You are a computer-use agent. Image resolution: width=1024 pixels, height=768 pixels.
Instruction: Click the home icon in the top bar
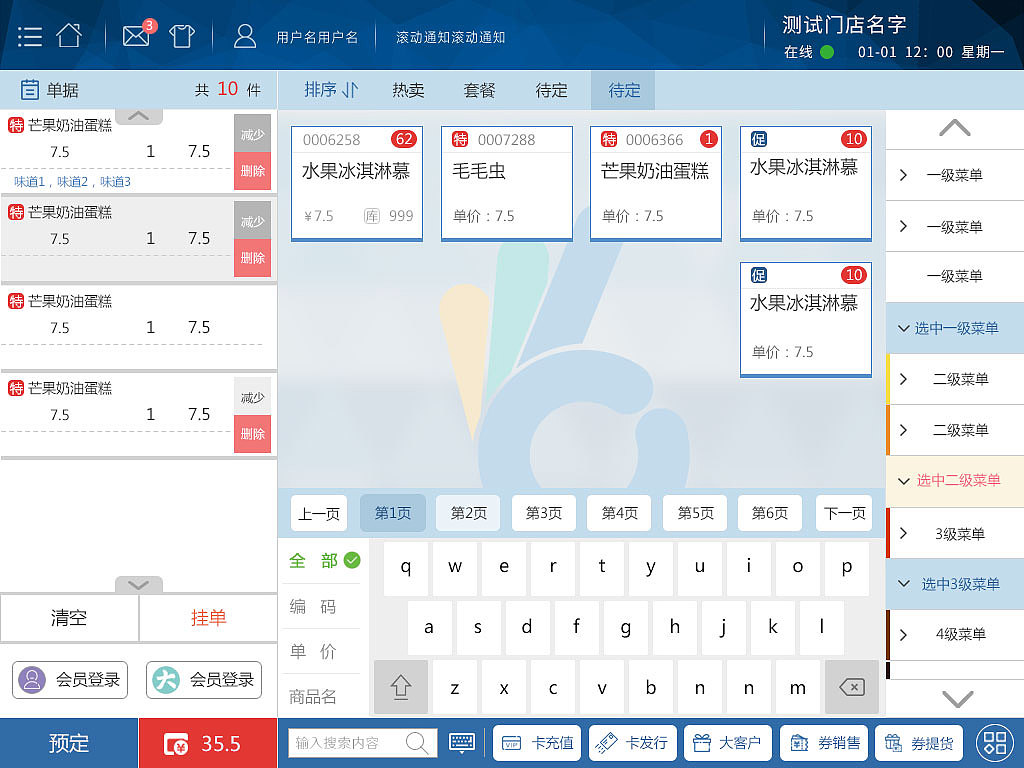(68, 32)
